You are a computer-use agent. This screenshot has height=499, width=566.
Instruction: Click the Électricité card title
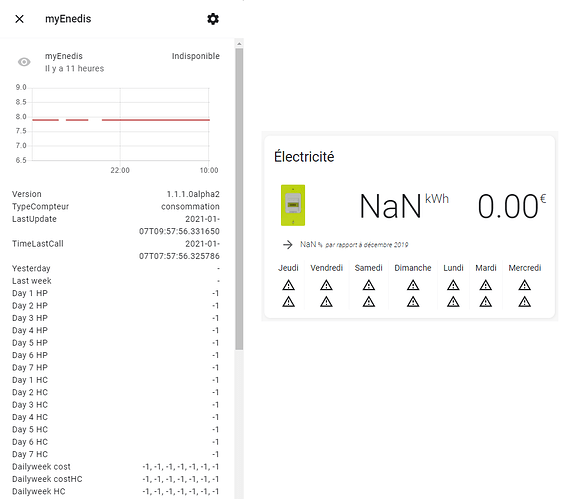[304, 157]
